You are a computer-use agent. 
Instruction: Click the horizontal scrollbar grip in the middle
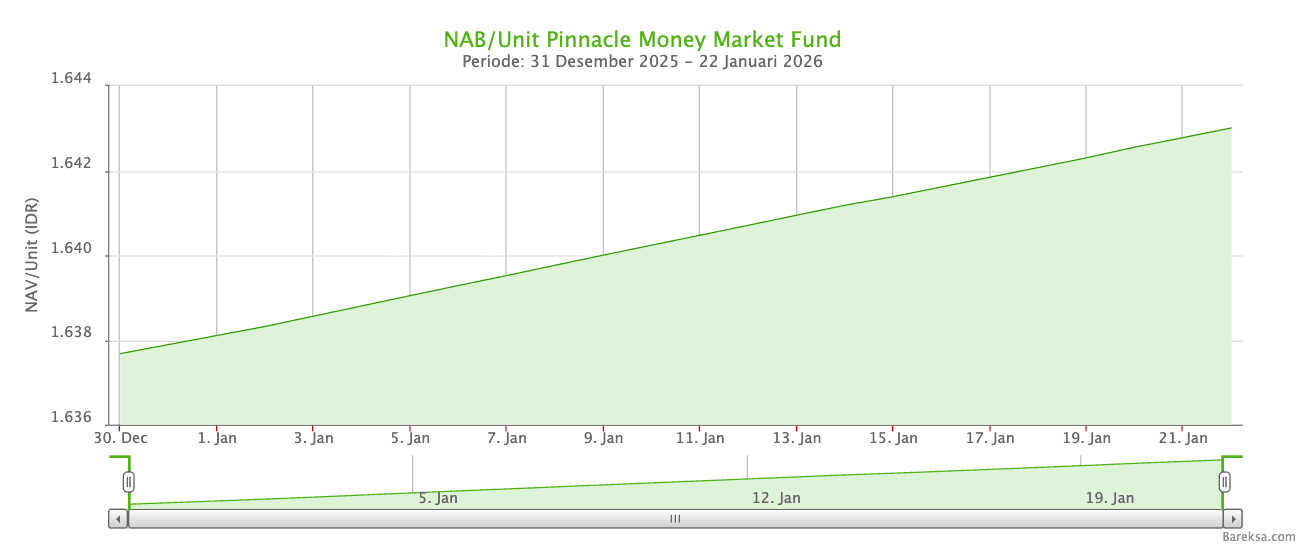675,519
